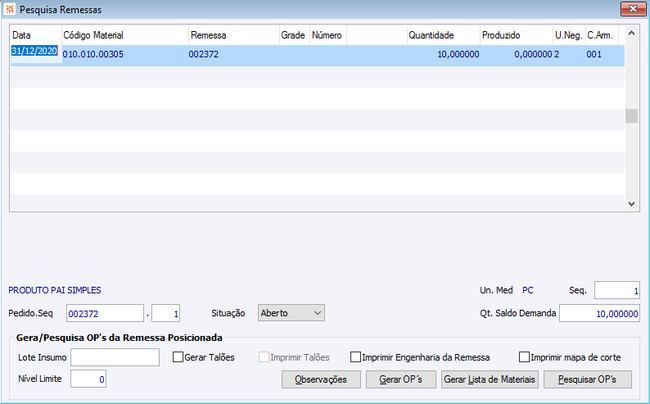Check Imprimir Engenharia da Remessa
The height and width of the screenshot is (404, 650).
[x=355, y=357]
